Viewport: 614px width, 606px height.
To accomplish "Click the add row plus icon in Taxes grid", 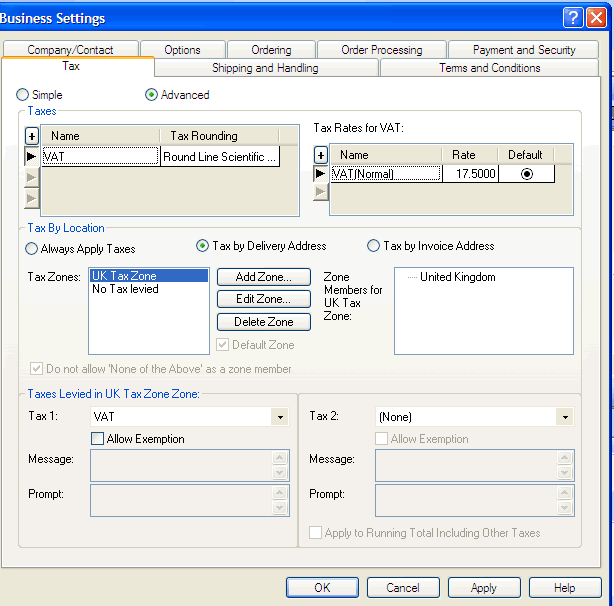I will (32, 136).
